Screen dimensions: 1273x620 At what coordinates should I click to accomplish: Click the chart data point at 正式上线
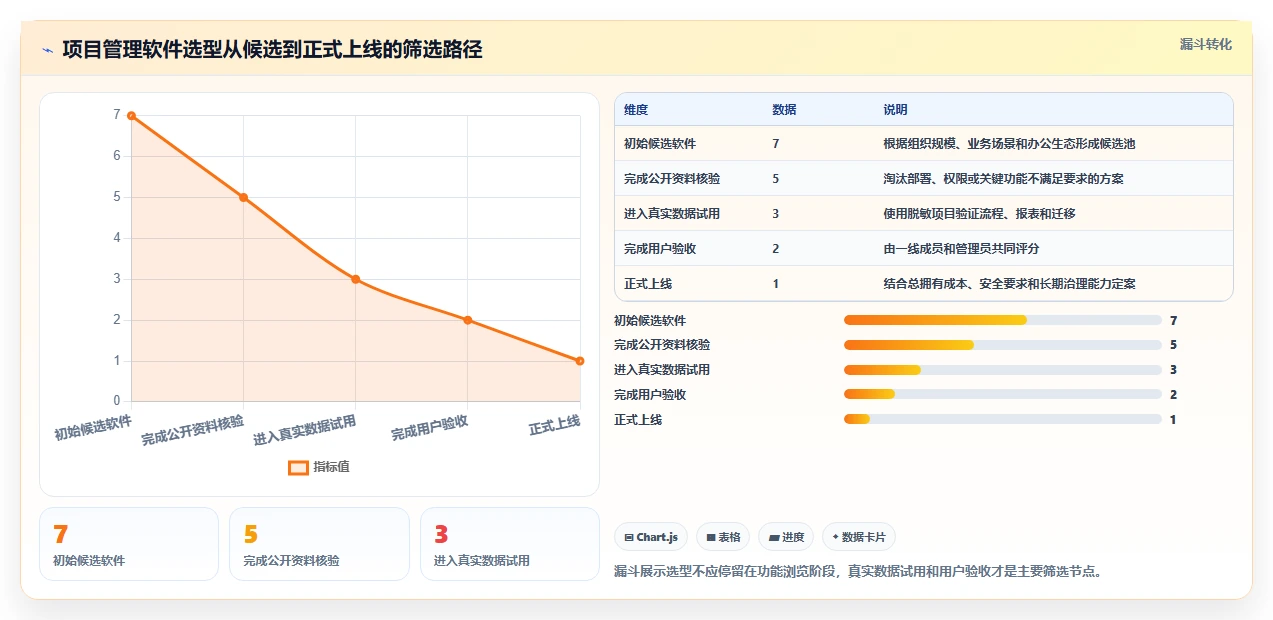(x=580, y=361)
